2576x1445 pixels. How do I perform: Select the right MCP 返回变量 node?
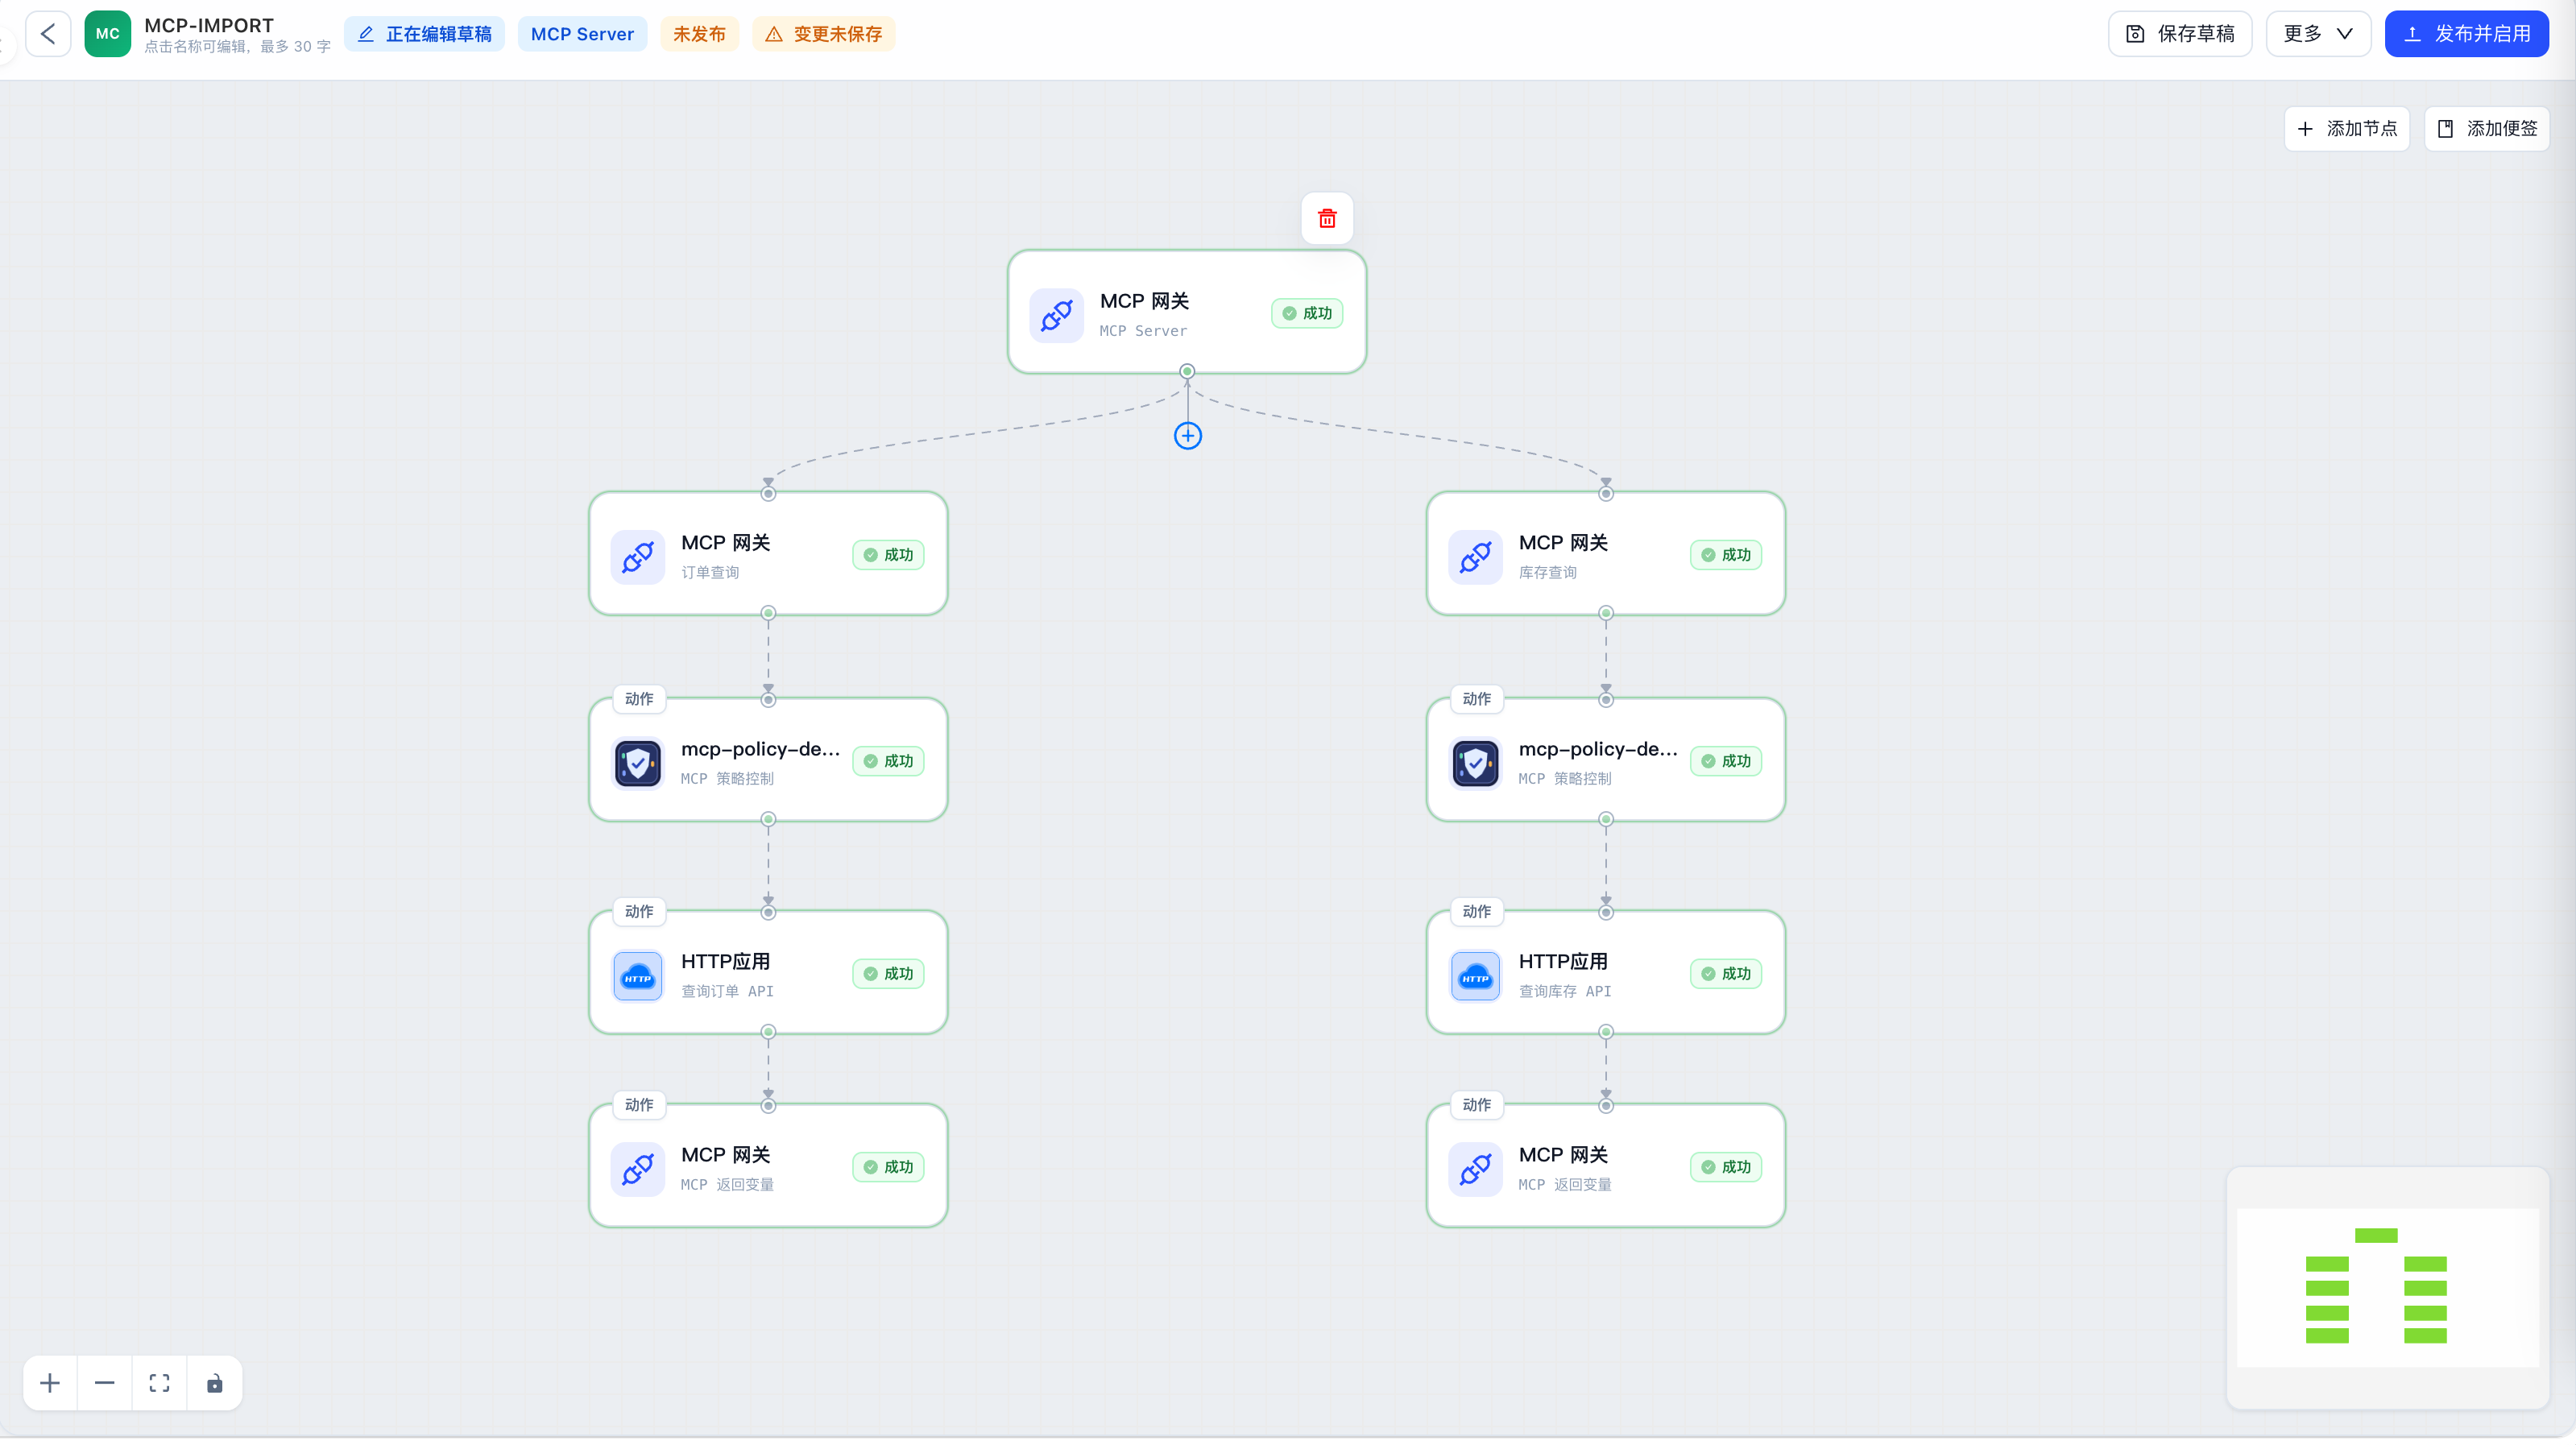[x=1605, y=1166]
